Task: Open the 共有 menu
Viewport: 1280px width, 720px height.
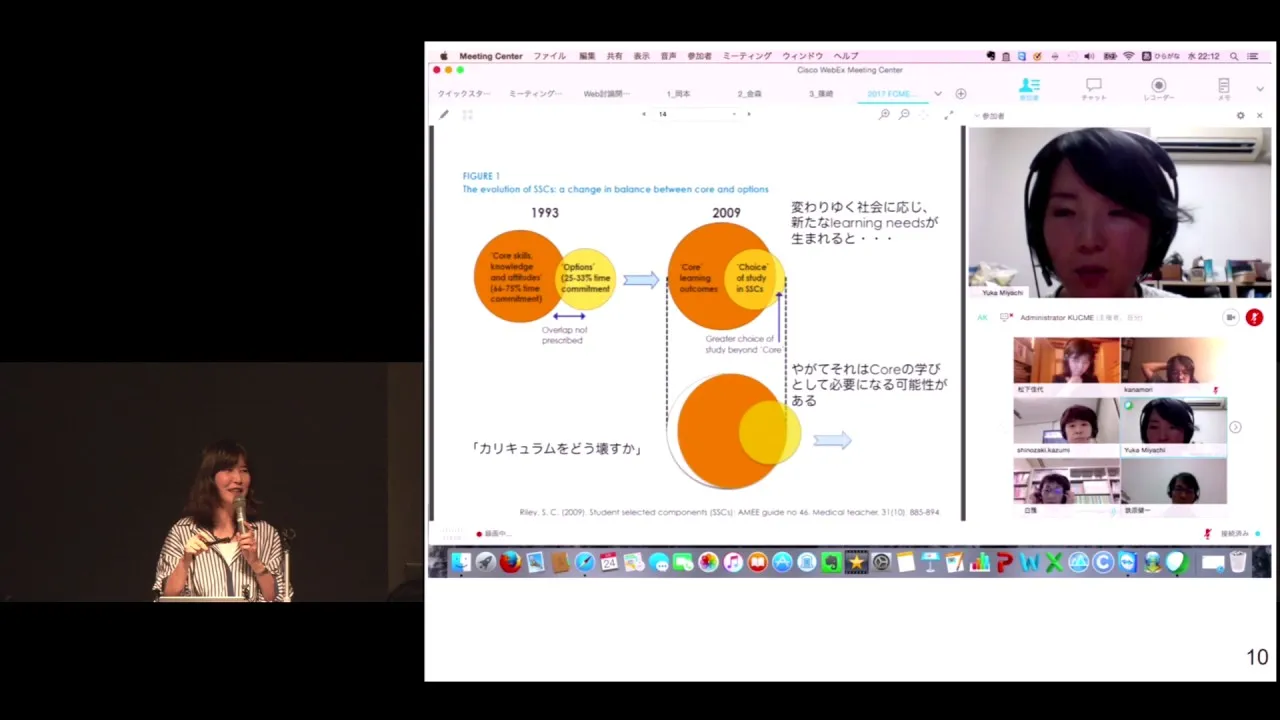Action: 614,56
